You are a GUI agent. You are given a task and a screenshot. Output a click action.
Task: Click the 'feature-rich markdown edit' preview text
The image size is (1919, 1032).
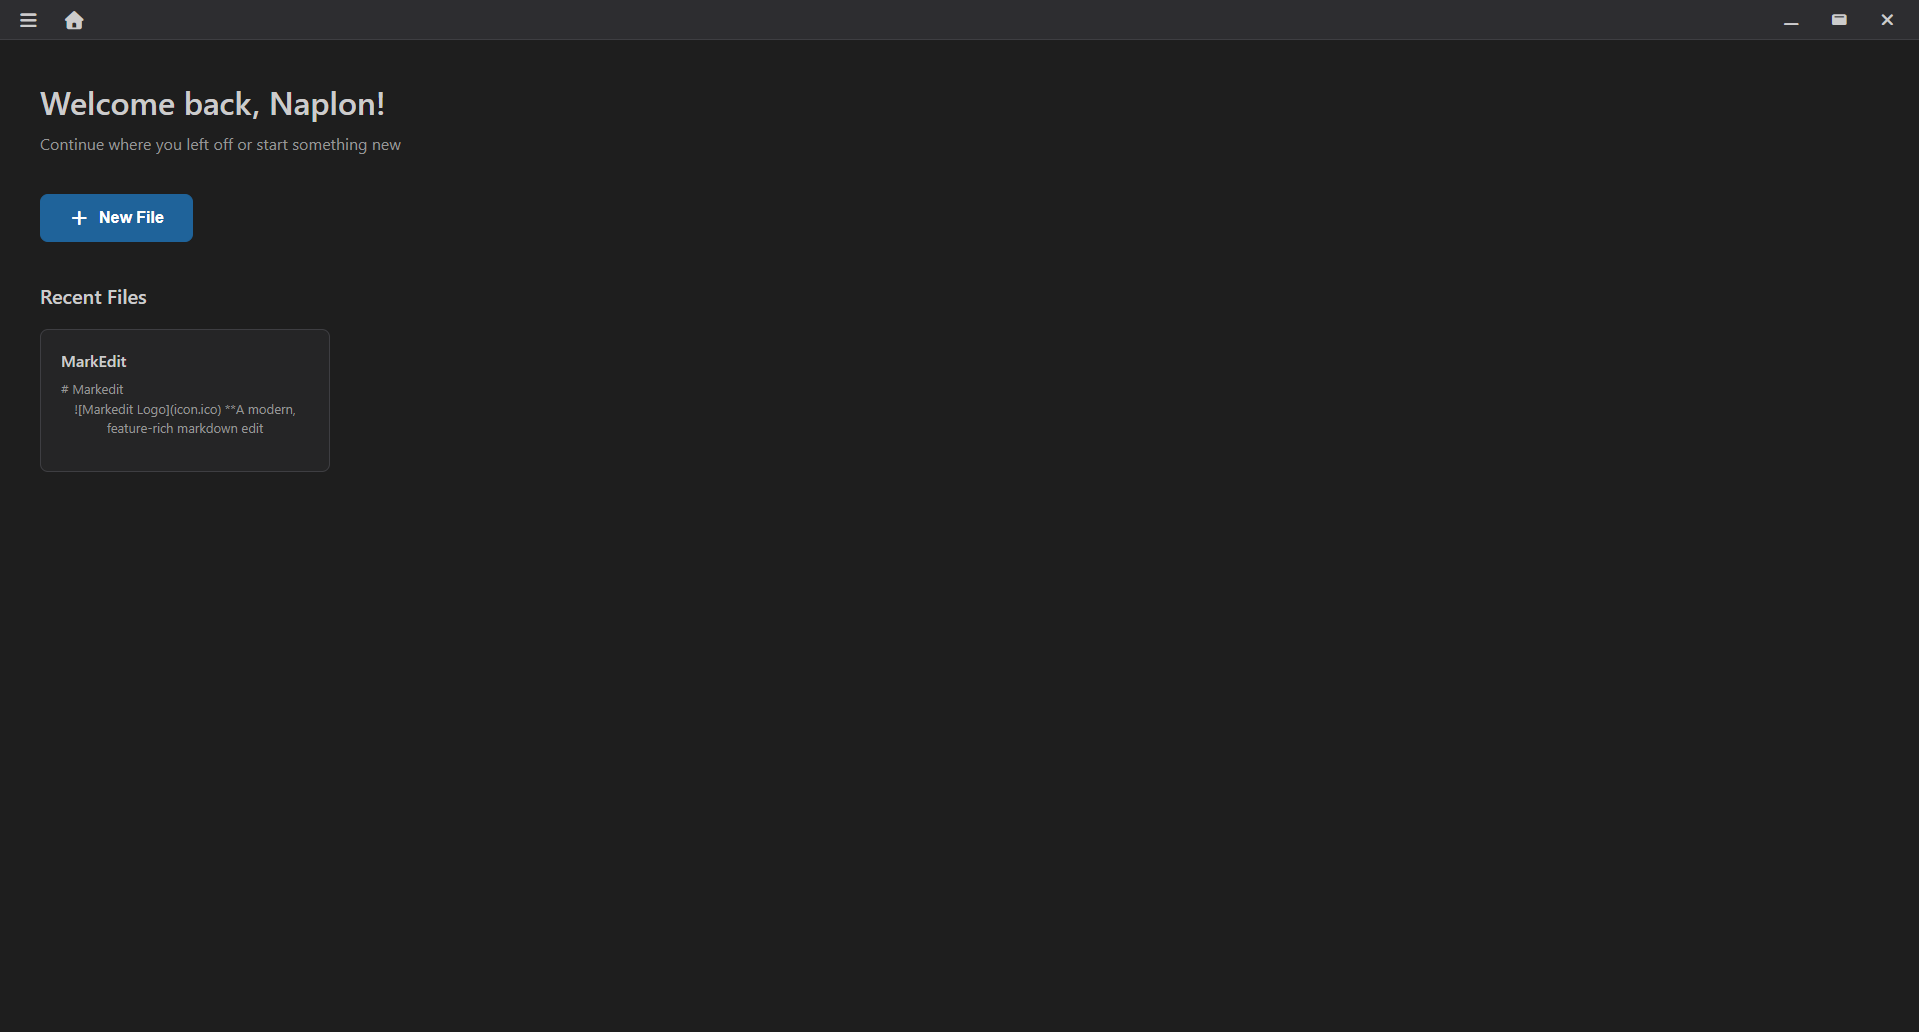point(185,428)
